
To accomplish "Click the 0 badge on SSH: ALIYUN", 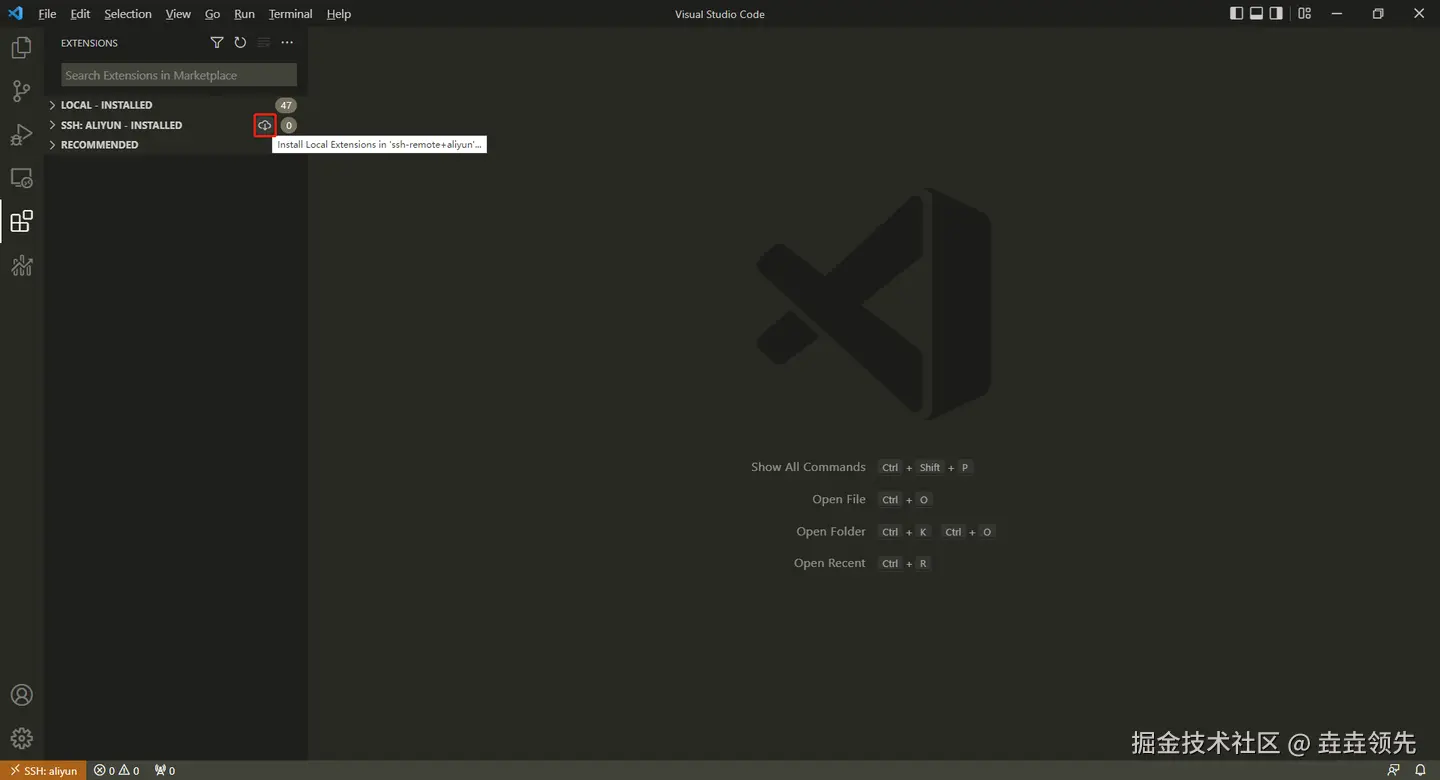I will (288, 125).
